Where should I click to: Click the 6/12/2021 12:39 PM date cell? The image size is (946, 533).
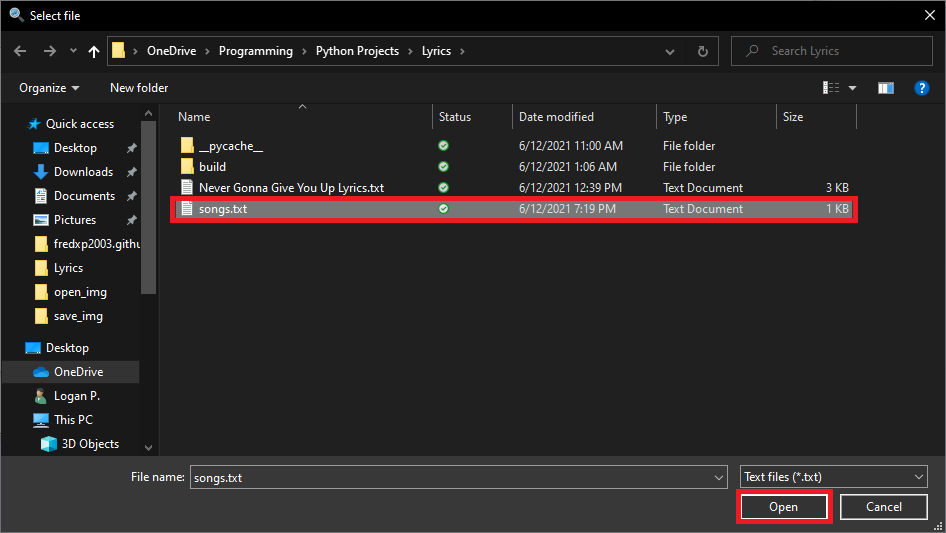click(570, 188)
